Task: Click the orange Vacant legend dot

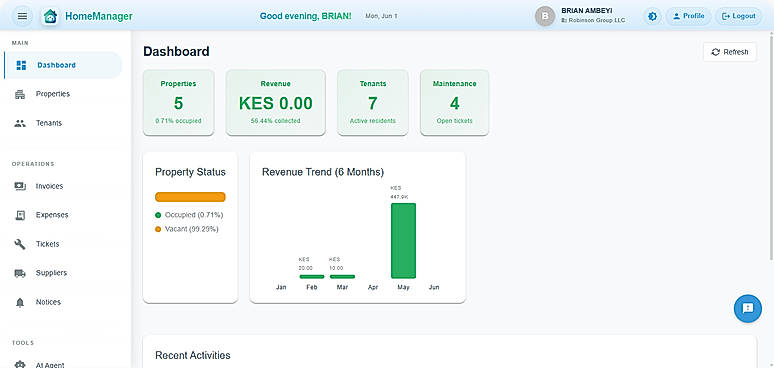Action: tap(158, 229)
